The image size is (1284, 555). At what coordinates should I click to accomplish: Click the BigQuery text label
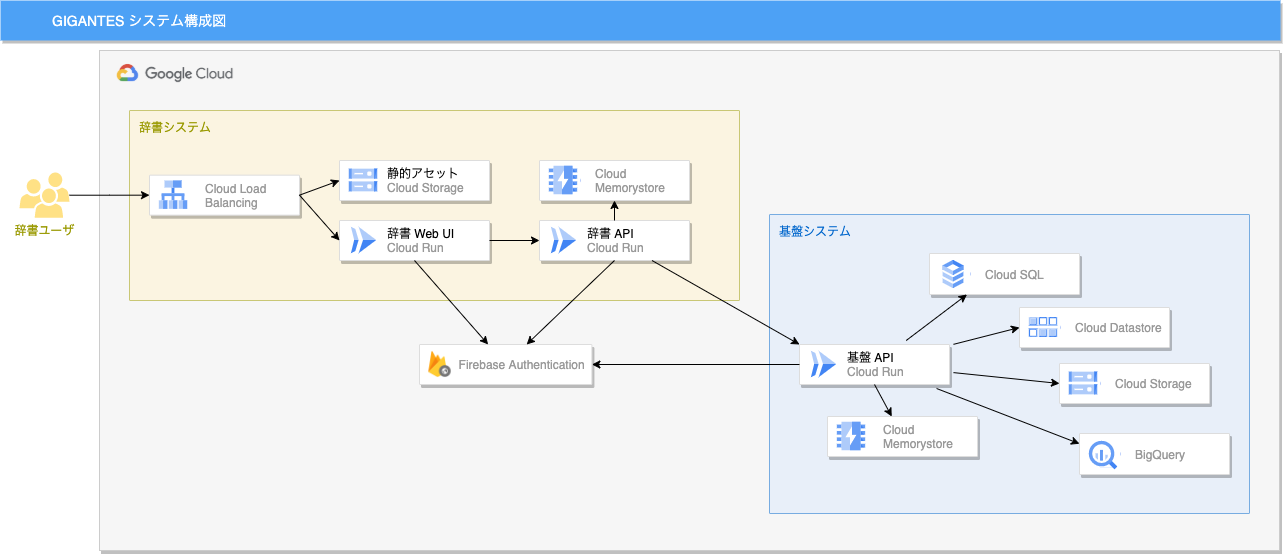click(x=1160, y=455)
